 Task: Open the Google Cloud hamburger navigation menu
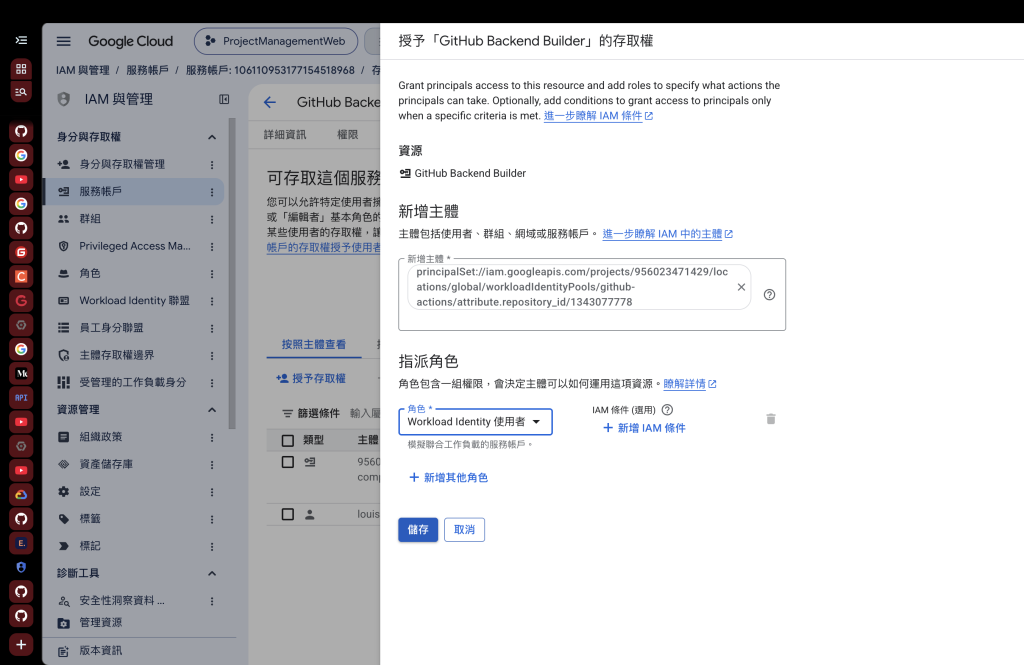(63, 41)
